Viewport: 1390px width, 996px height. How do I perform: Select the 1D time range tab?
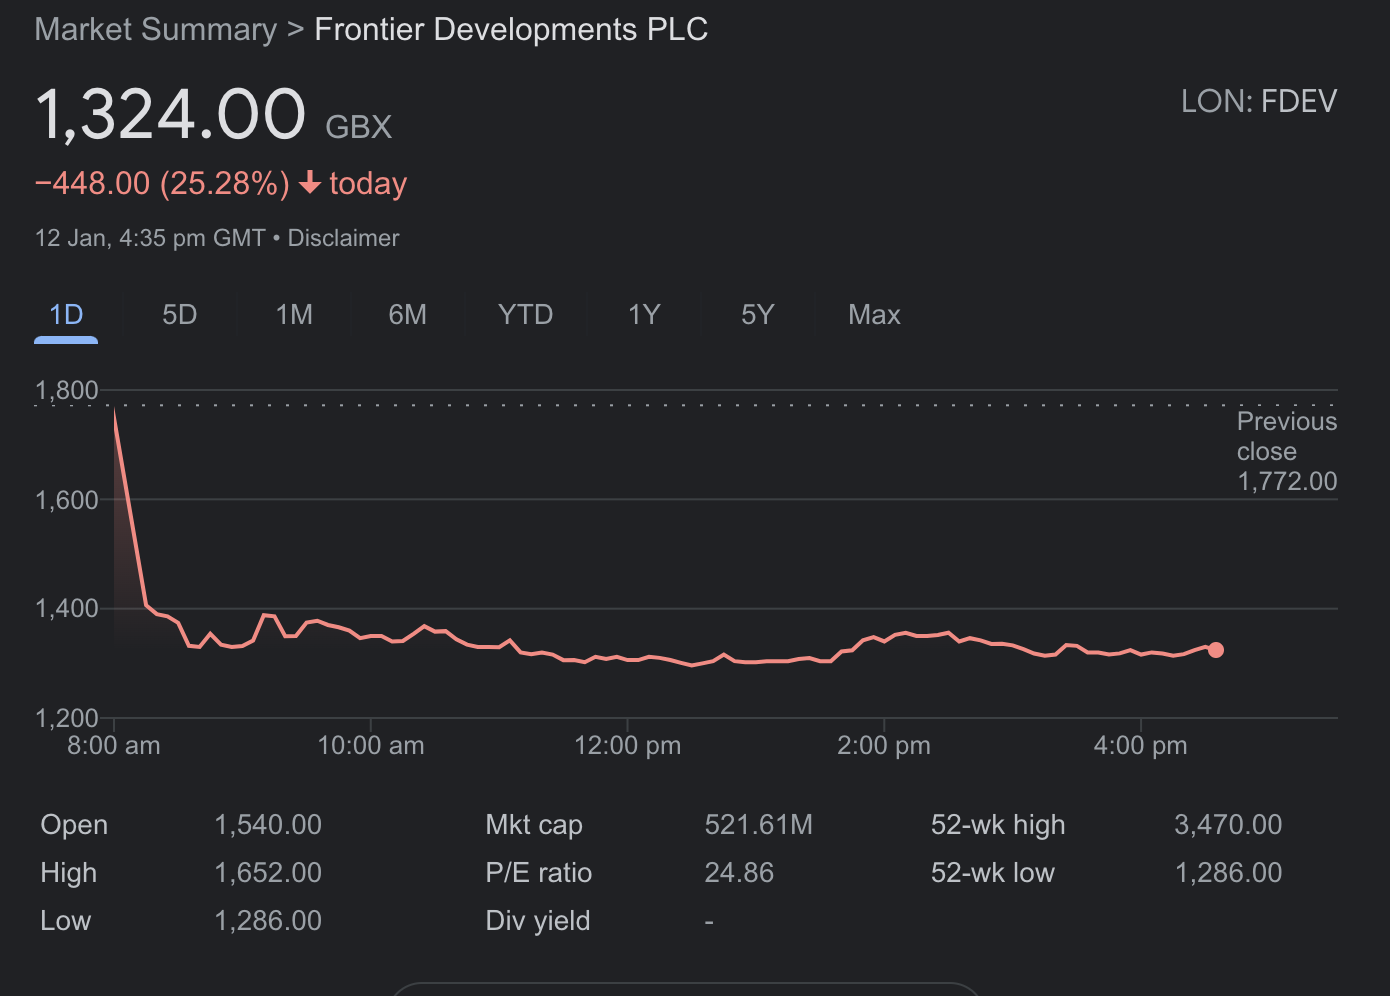point(66,315)
